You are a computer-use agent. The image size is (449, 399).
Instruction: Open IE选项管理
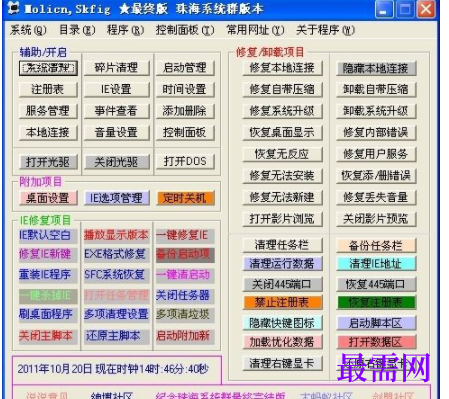(116, 198)
